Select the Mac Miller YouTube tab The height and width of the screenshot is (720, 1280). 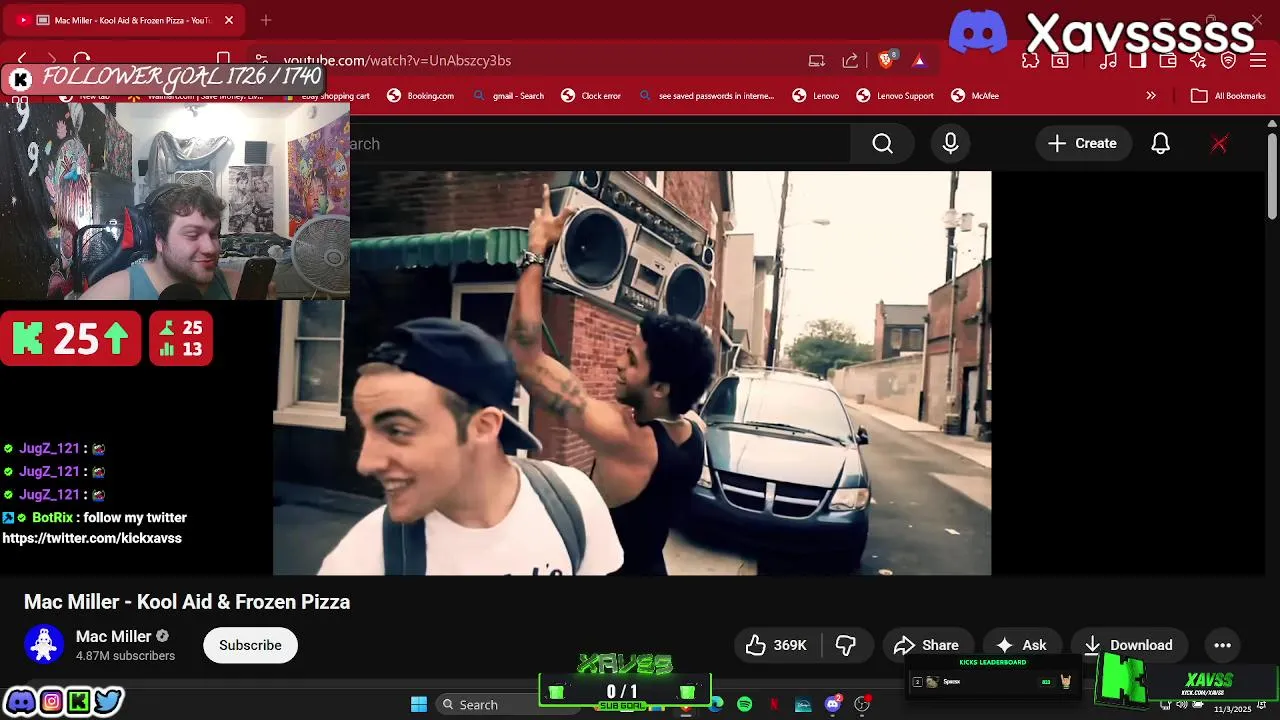click(x=125, y=20)
